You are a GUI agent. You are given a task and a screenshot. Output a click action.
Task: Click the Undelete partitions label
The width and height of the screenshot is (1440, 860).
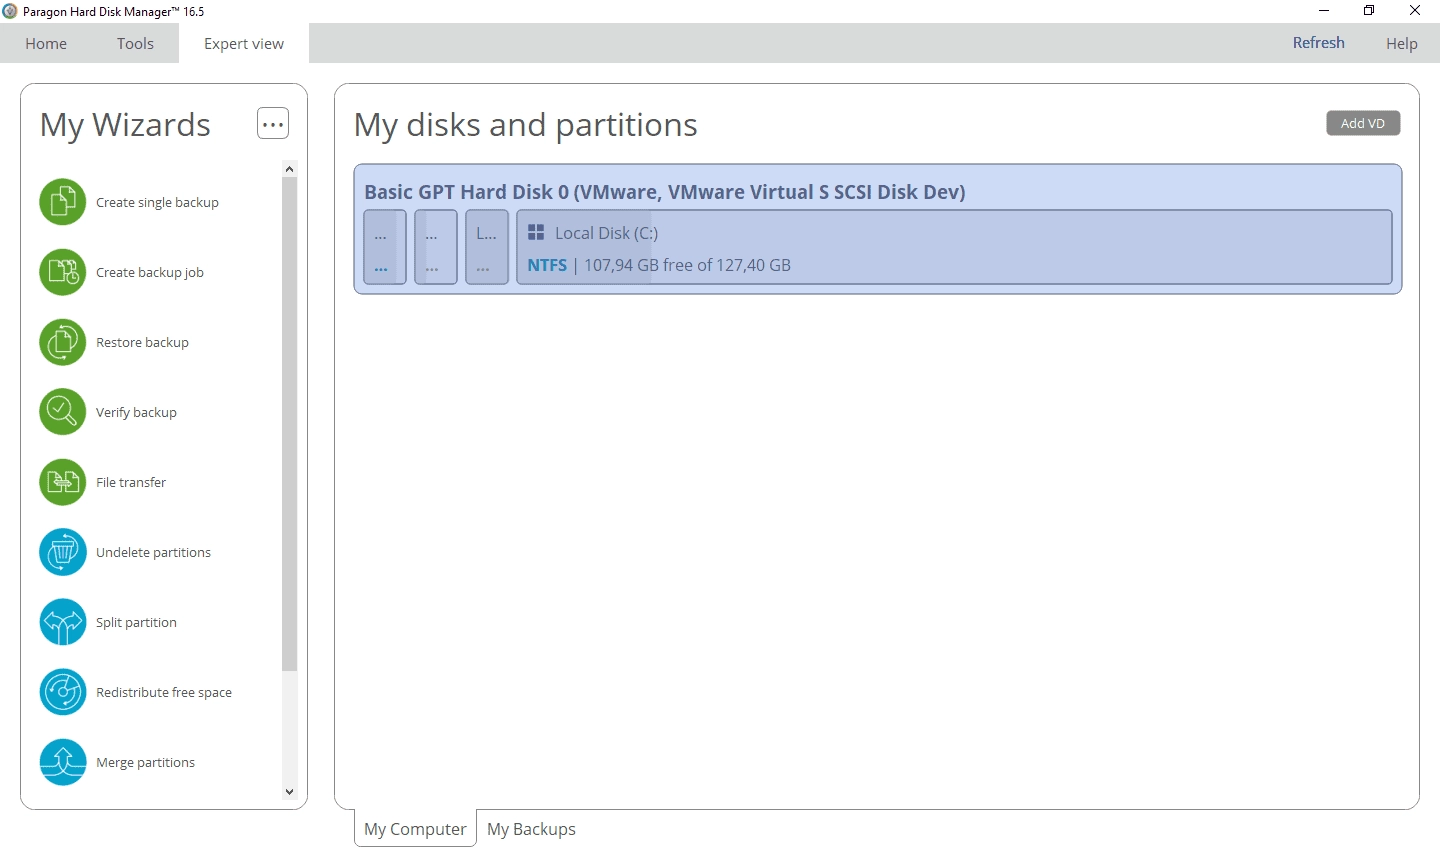tap(153, 552)
